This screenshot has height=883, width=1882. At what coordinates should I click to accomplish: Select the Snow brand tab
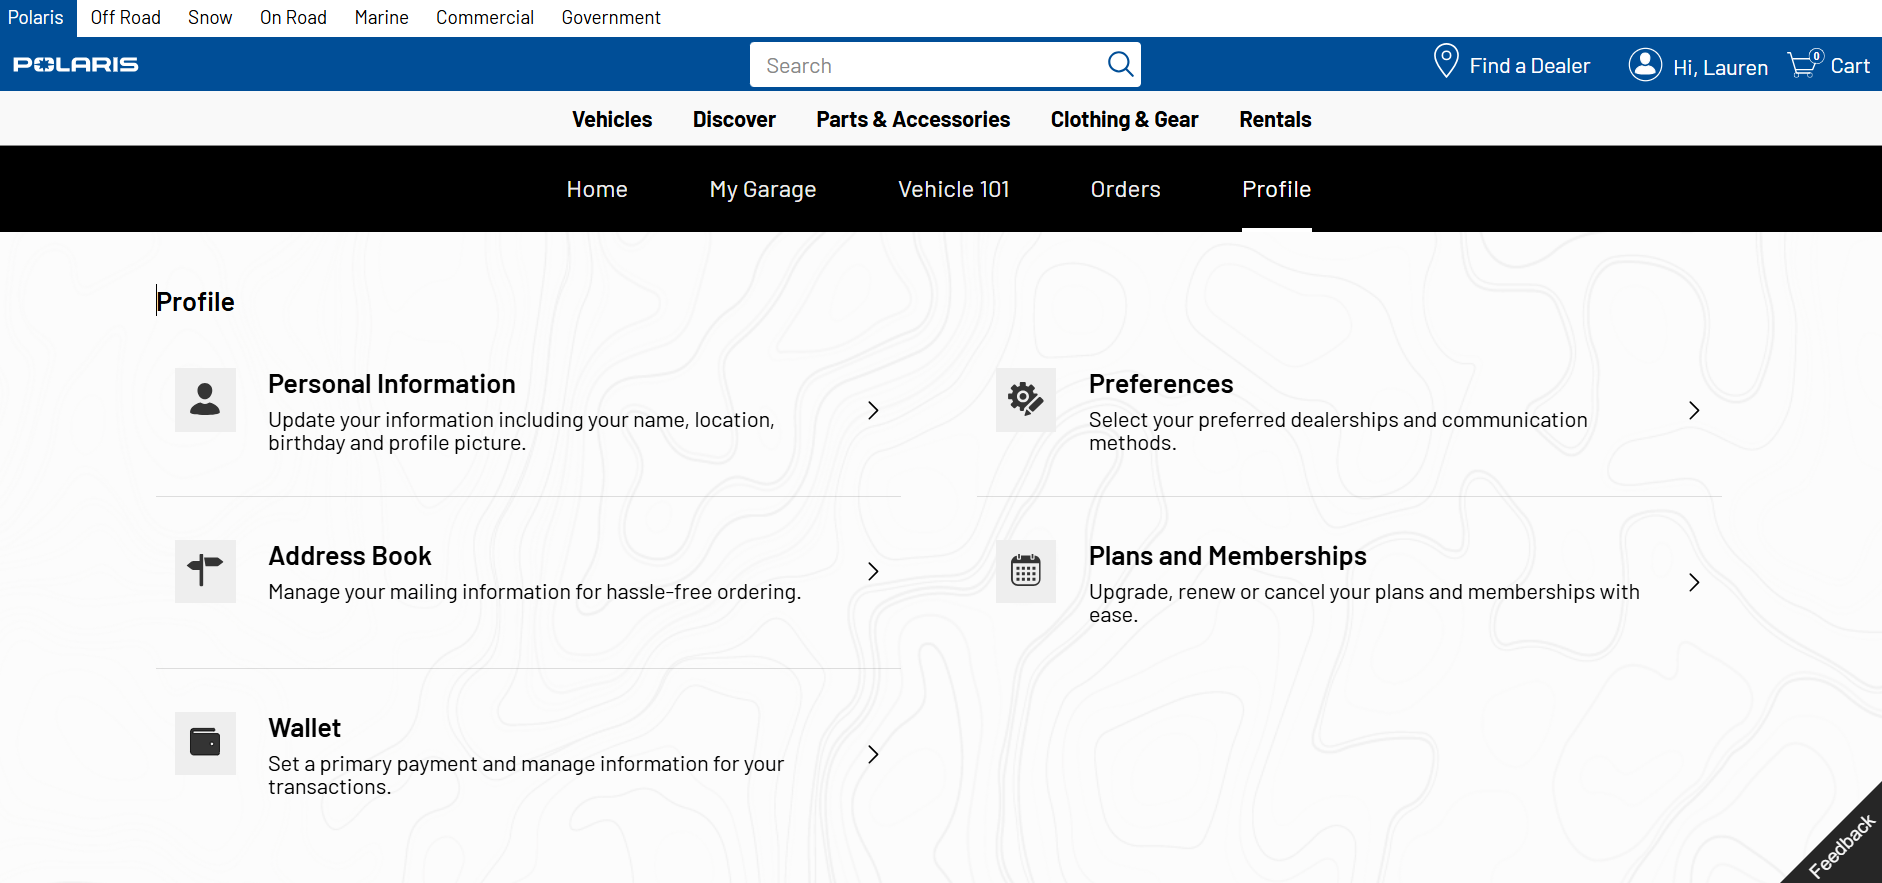[x=210, y=18]
